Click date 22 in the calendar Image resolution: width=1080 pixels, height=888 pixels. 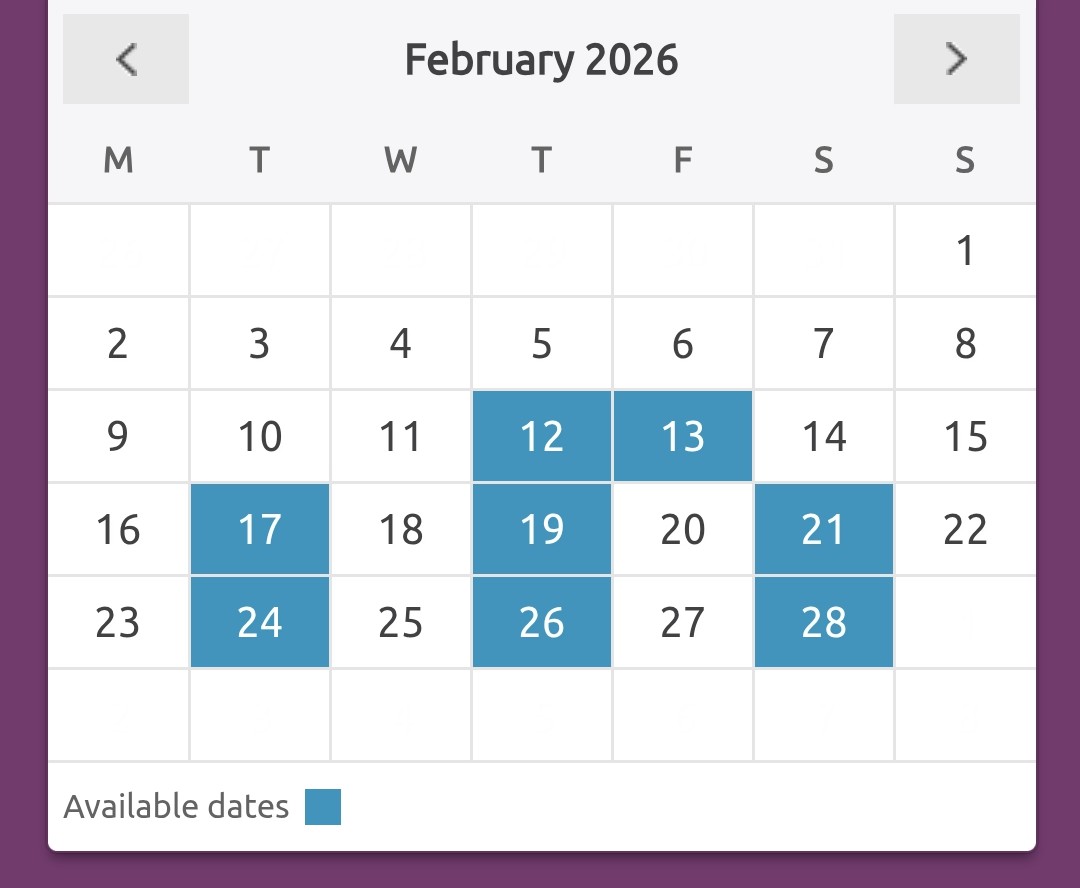(x=965, y=529)
